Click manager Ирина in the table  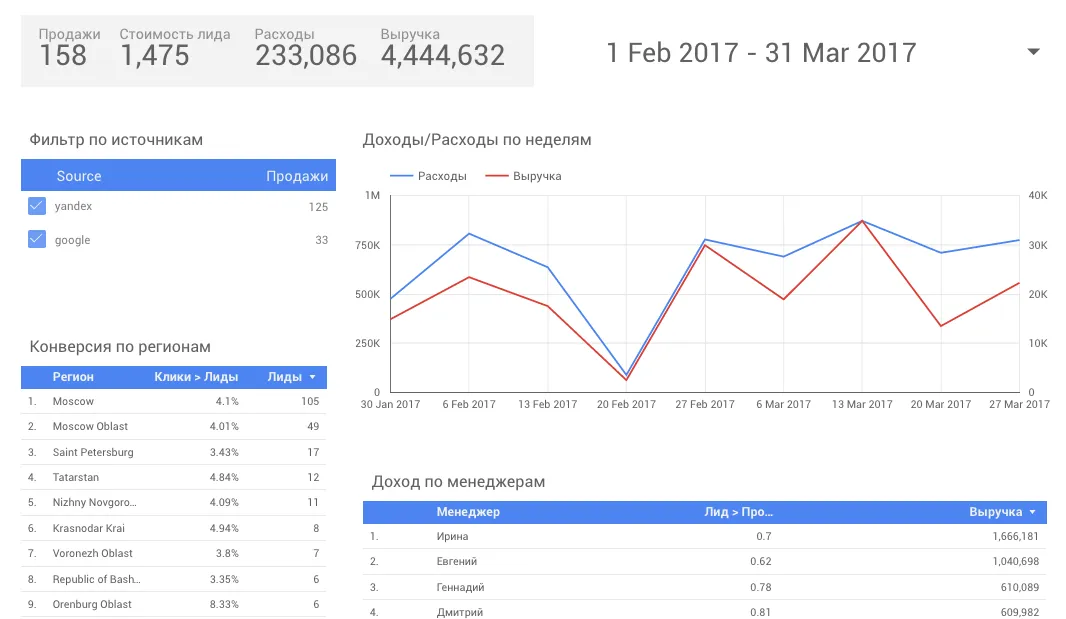point(452,537)
